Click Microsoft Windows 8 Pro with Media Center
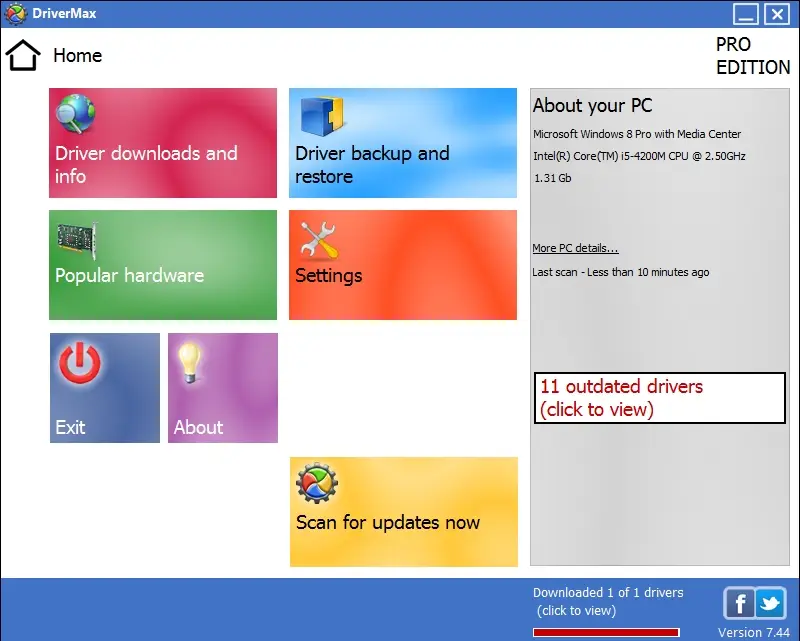 click(637, 134)
